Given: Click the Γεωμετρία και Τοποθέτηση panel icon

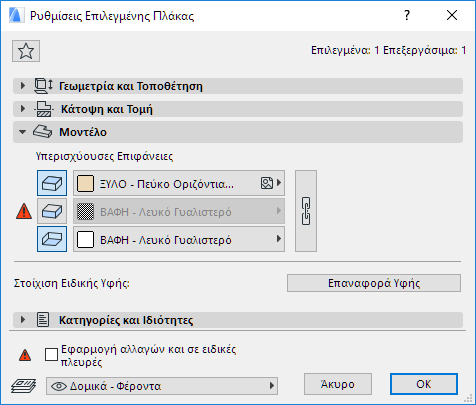Looking at the screenshot, I should coord(43,86).
